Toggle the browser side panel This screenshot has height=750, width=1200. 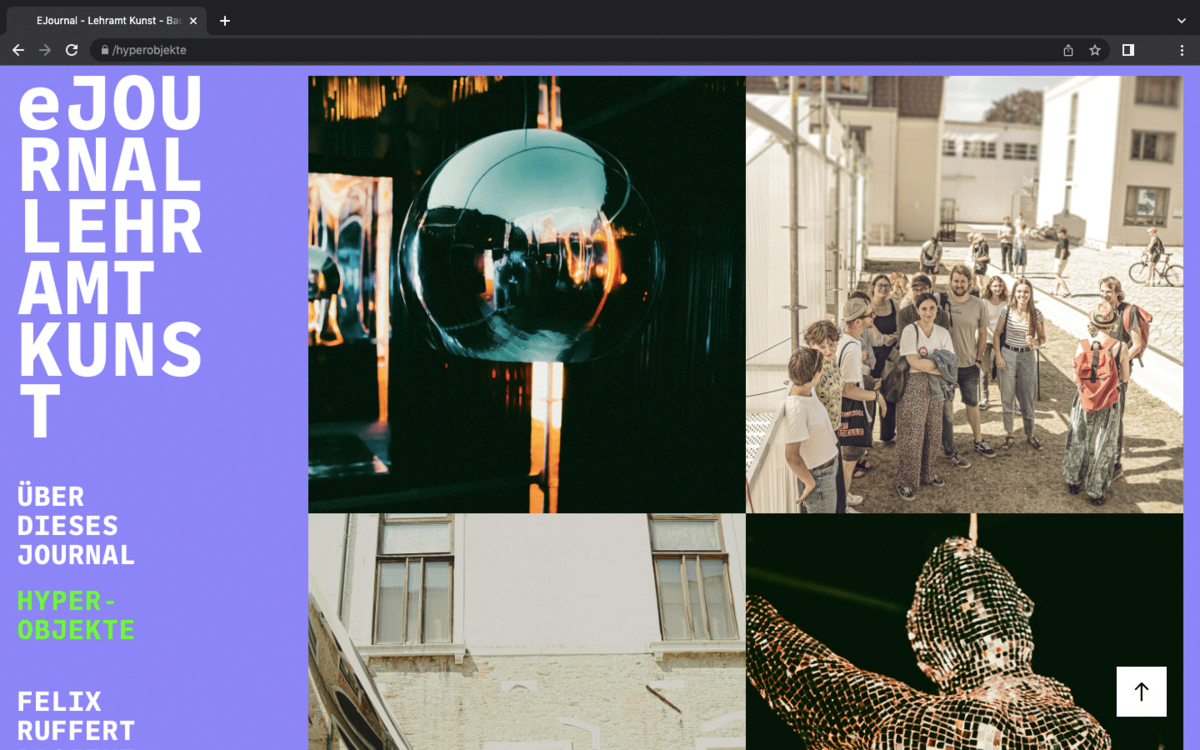point(1128,50)
